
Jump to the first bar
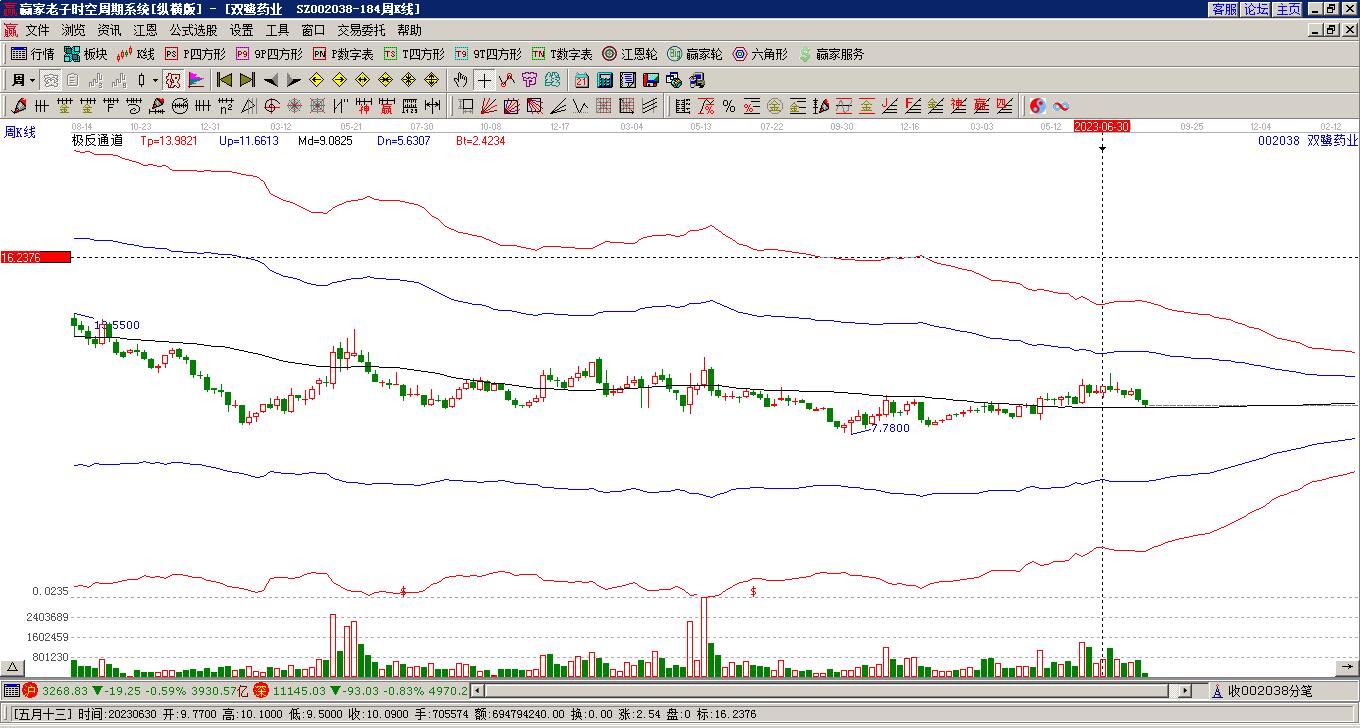click(225, 80)
